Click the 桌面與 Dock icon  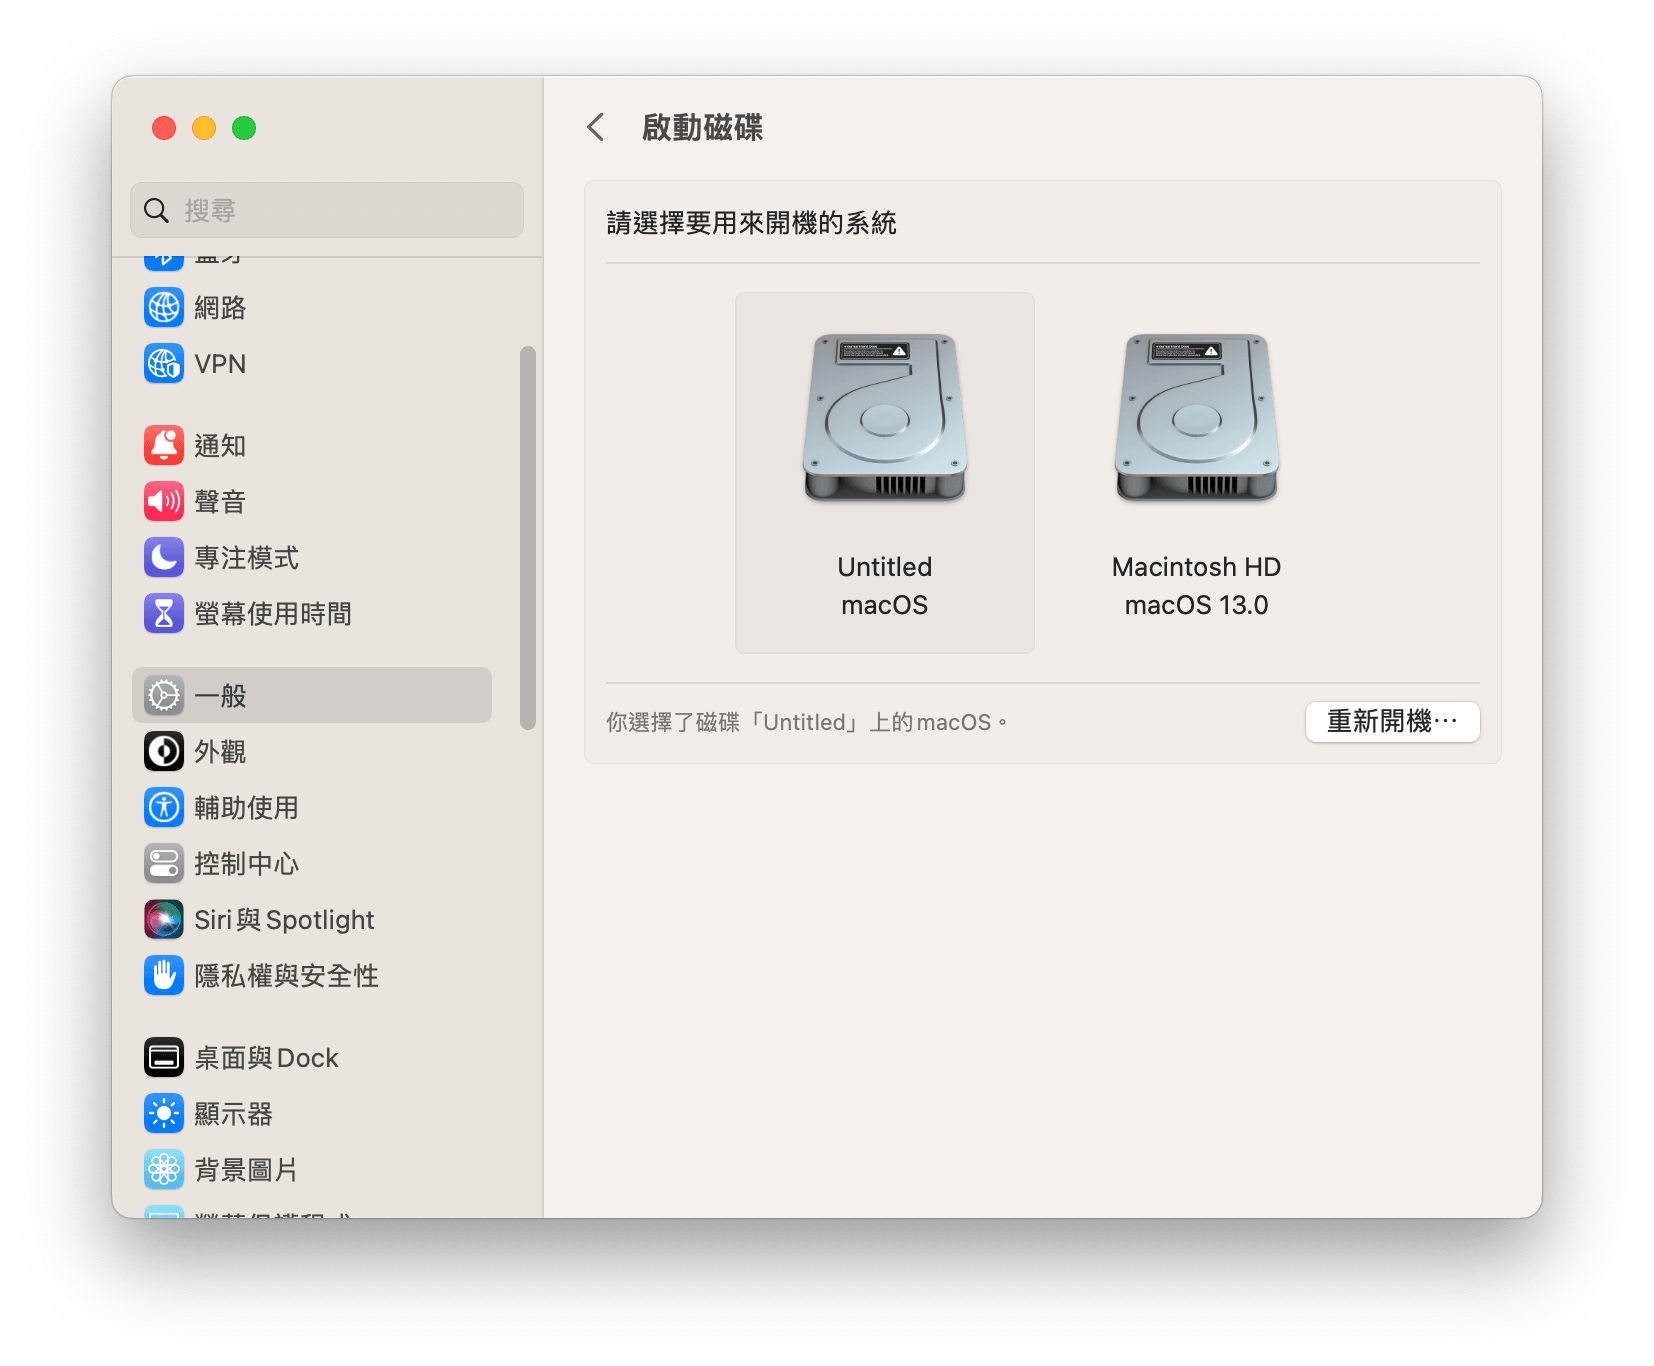click(164, 1058)
